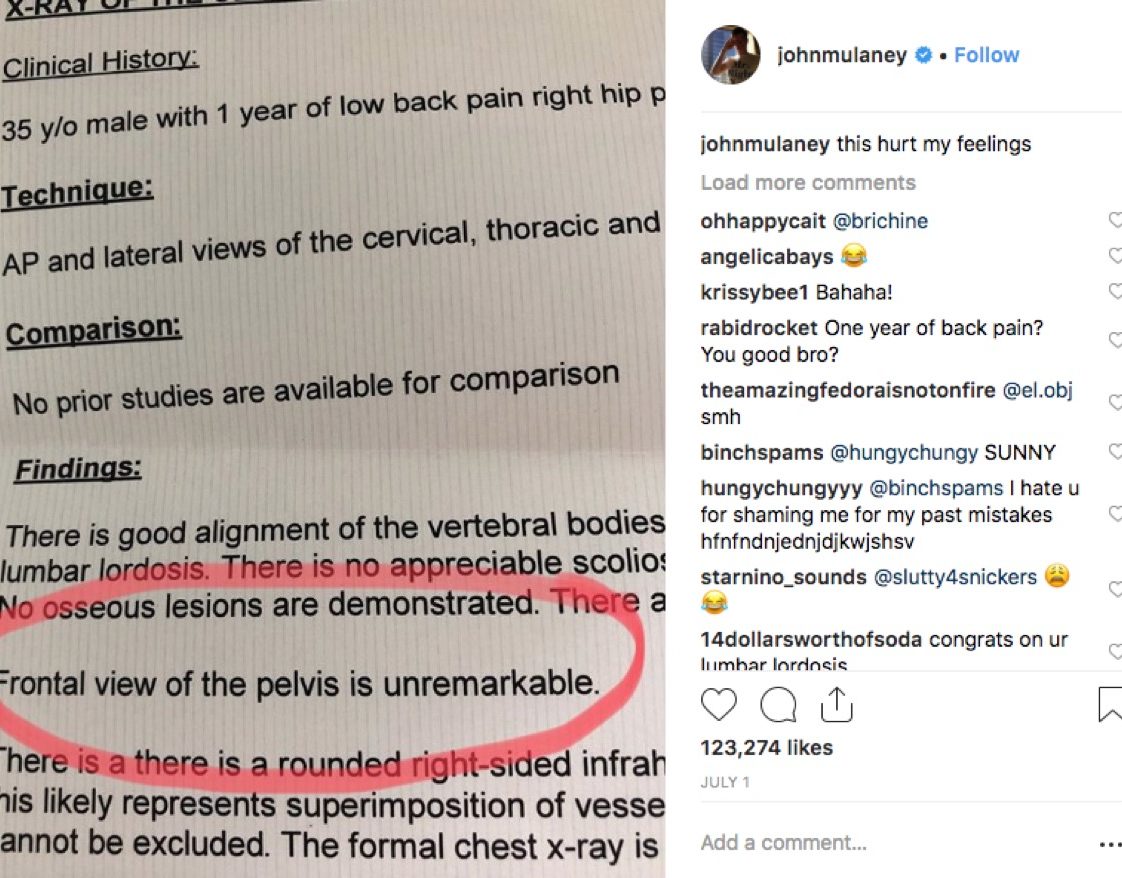Open the three-dots more options menu

[1109, 844]
